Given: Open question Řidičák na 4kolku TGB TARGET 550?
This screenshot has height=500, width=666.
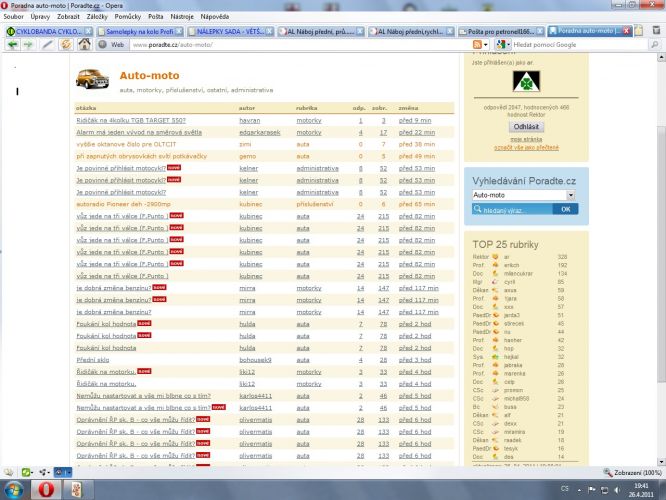Looking at the screenshot, I should (131, 120).
